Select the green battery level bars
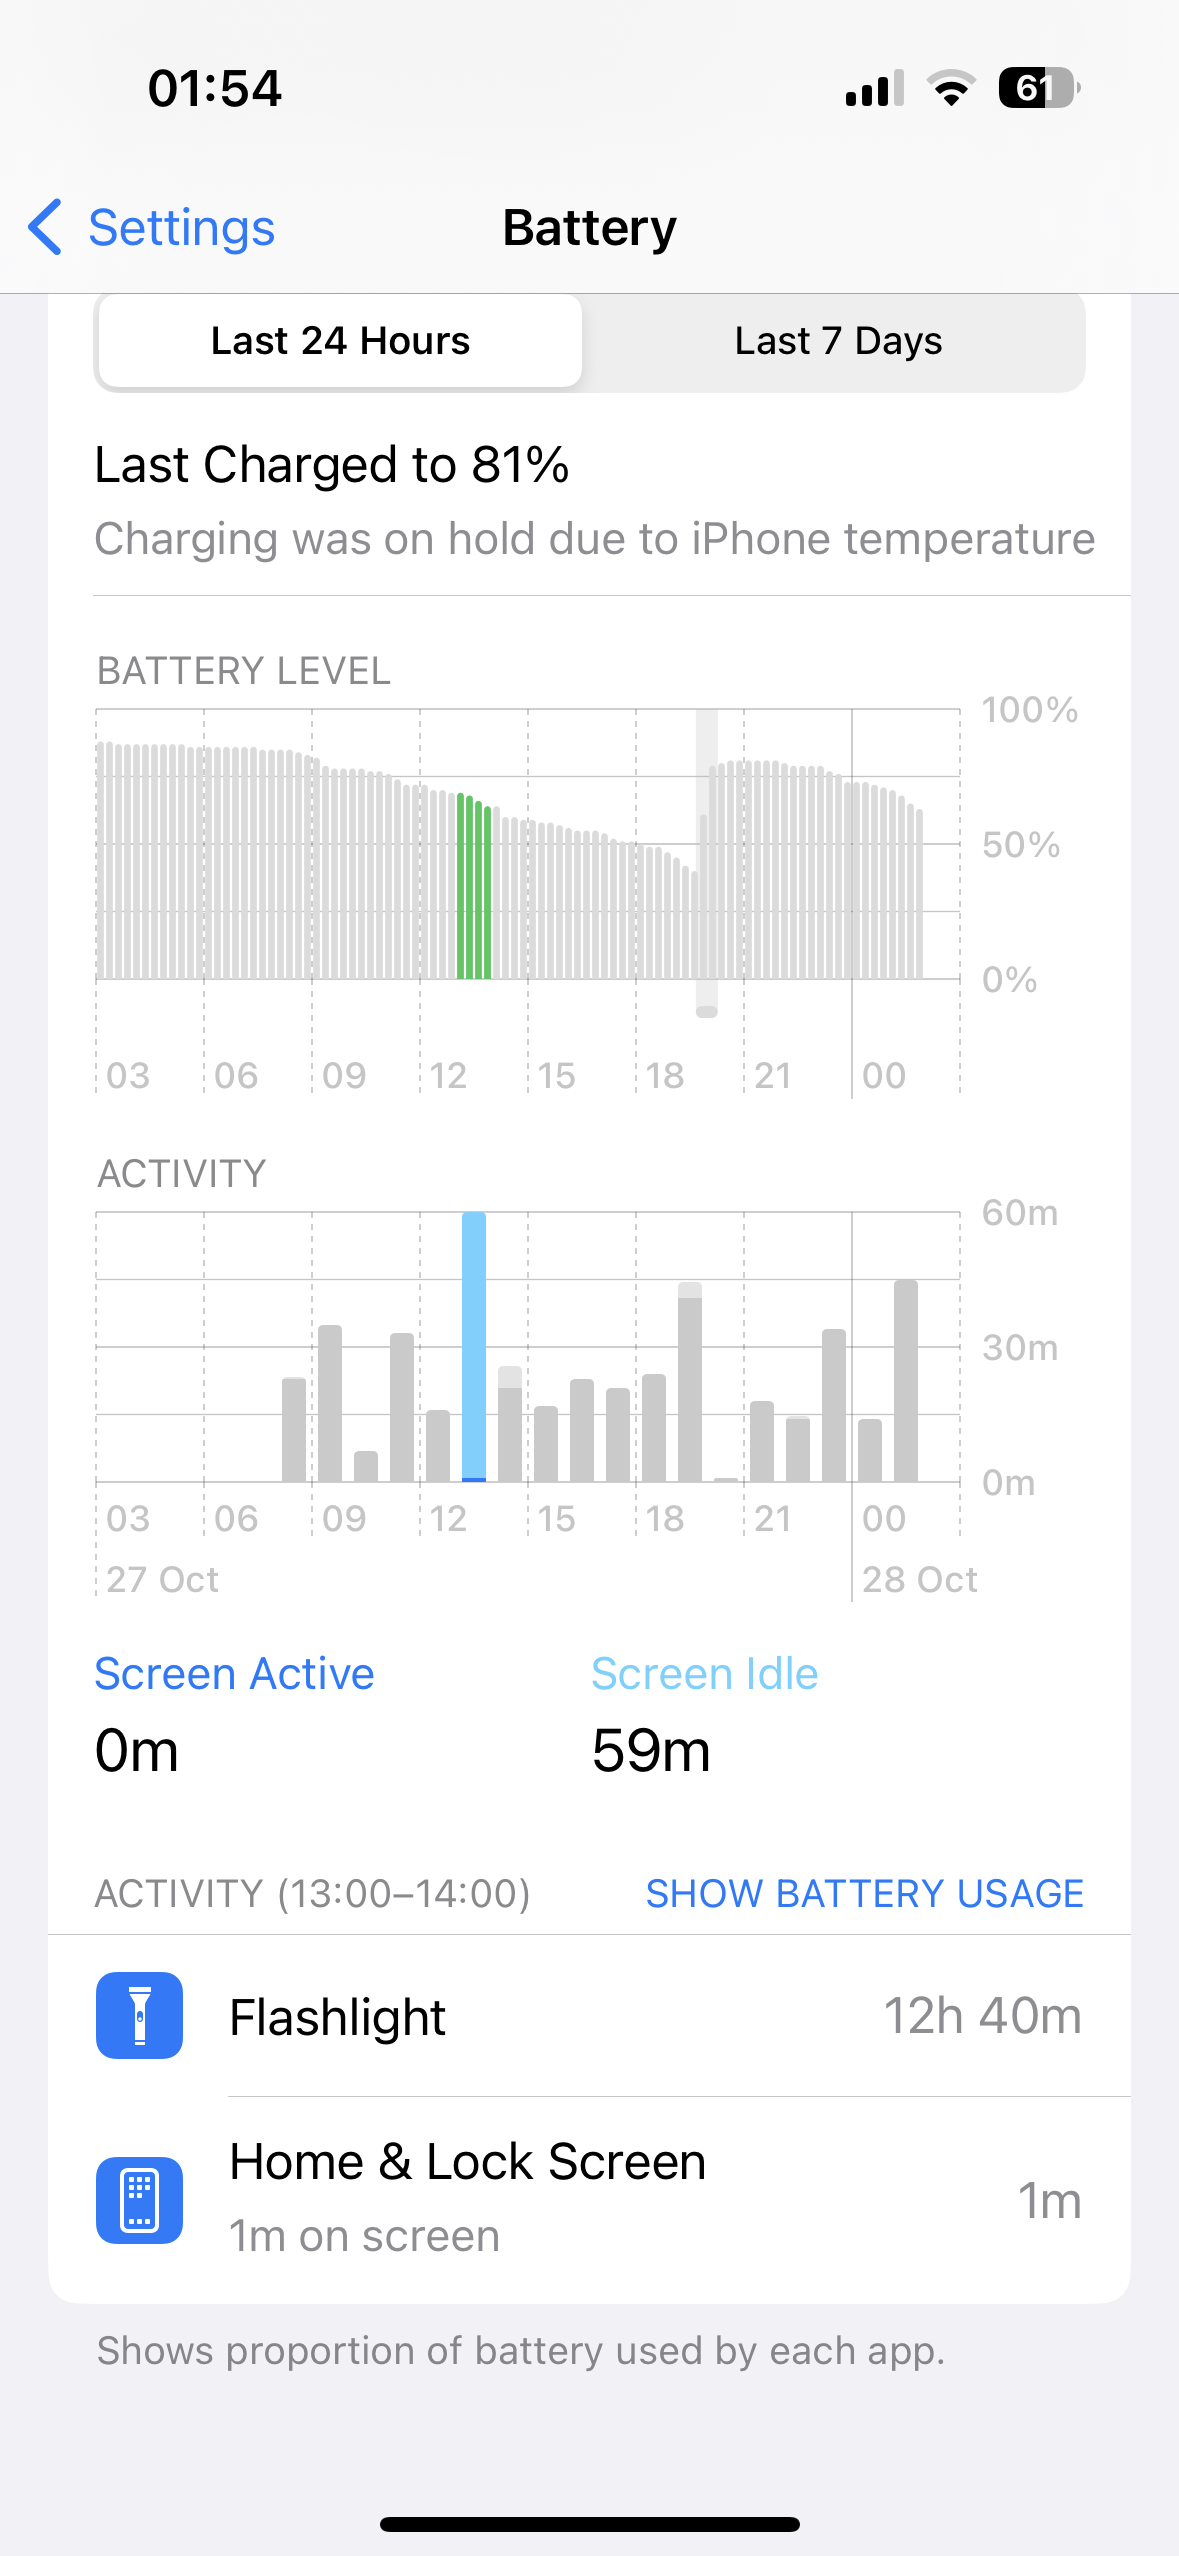Image resolution: width=1179 pixels, height=2556 pixels. [x=474, y=886]
